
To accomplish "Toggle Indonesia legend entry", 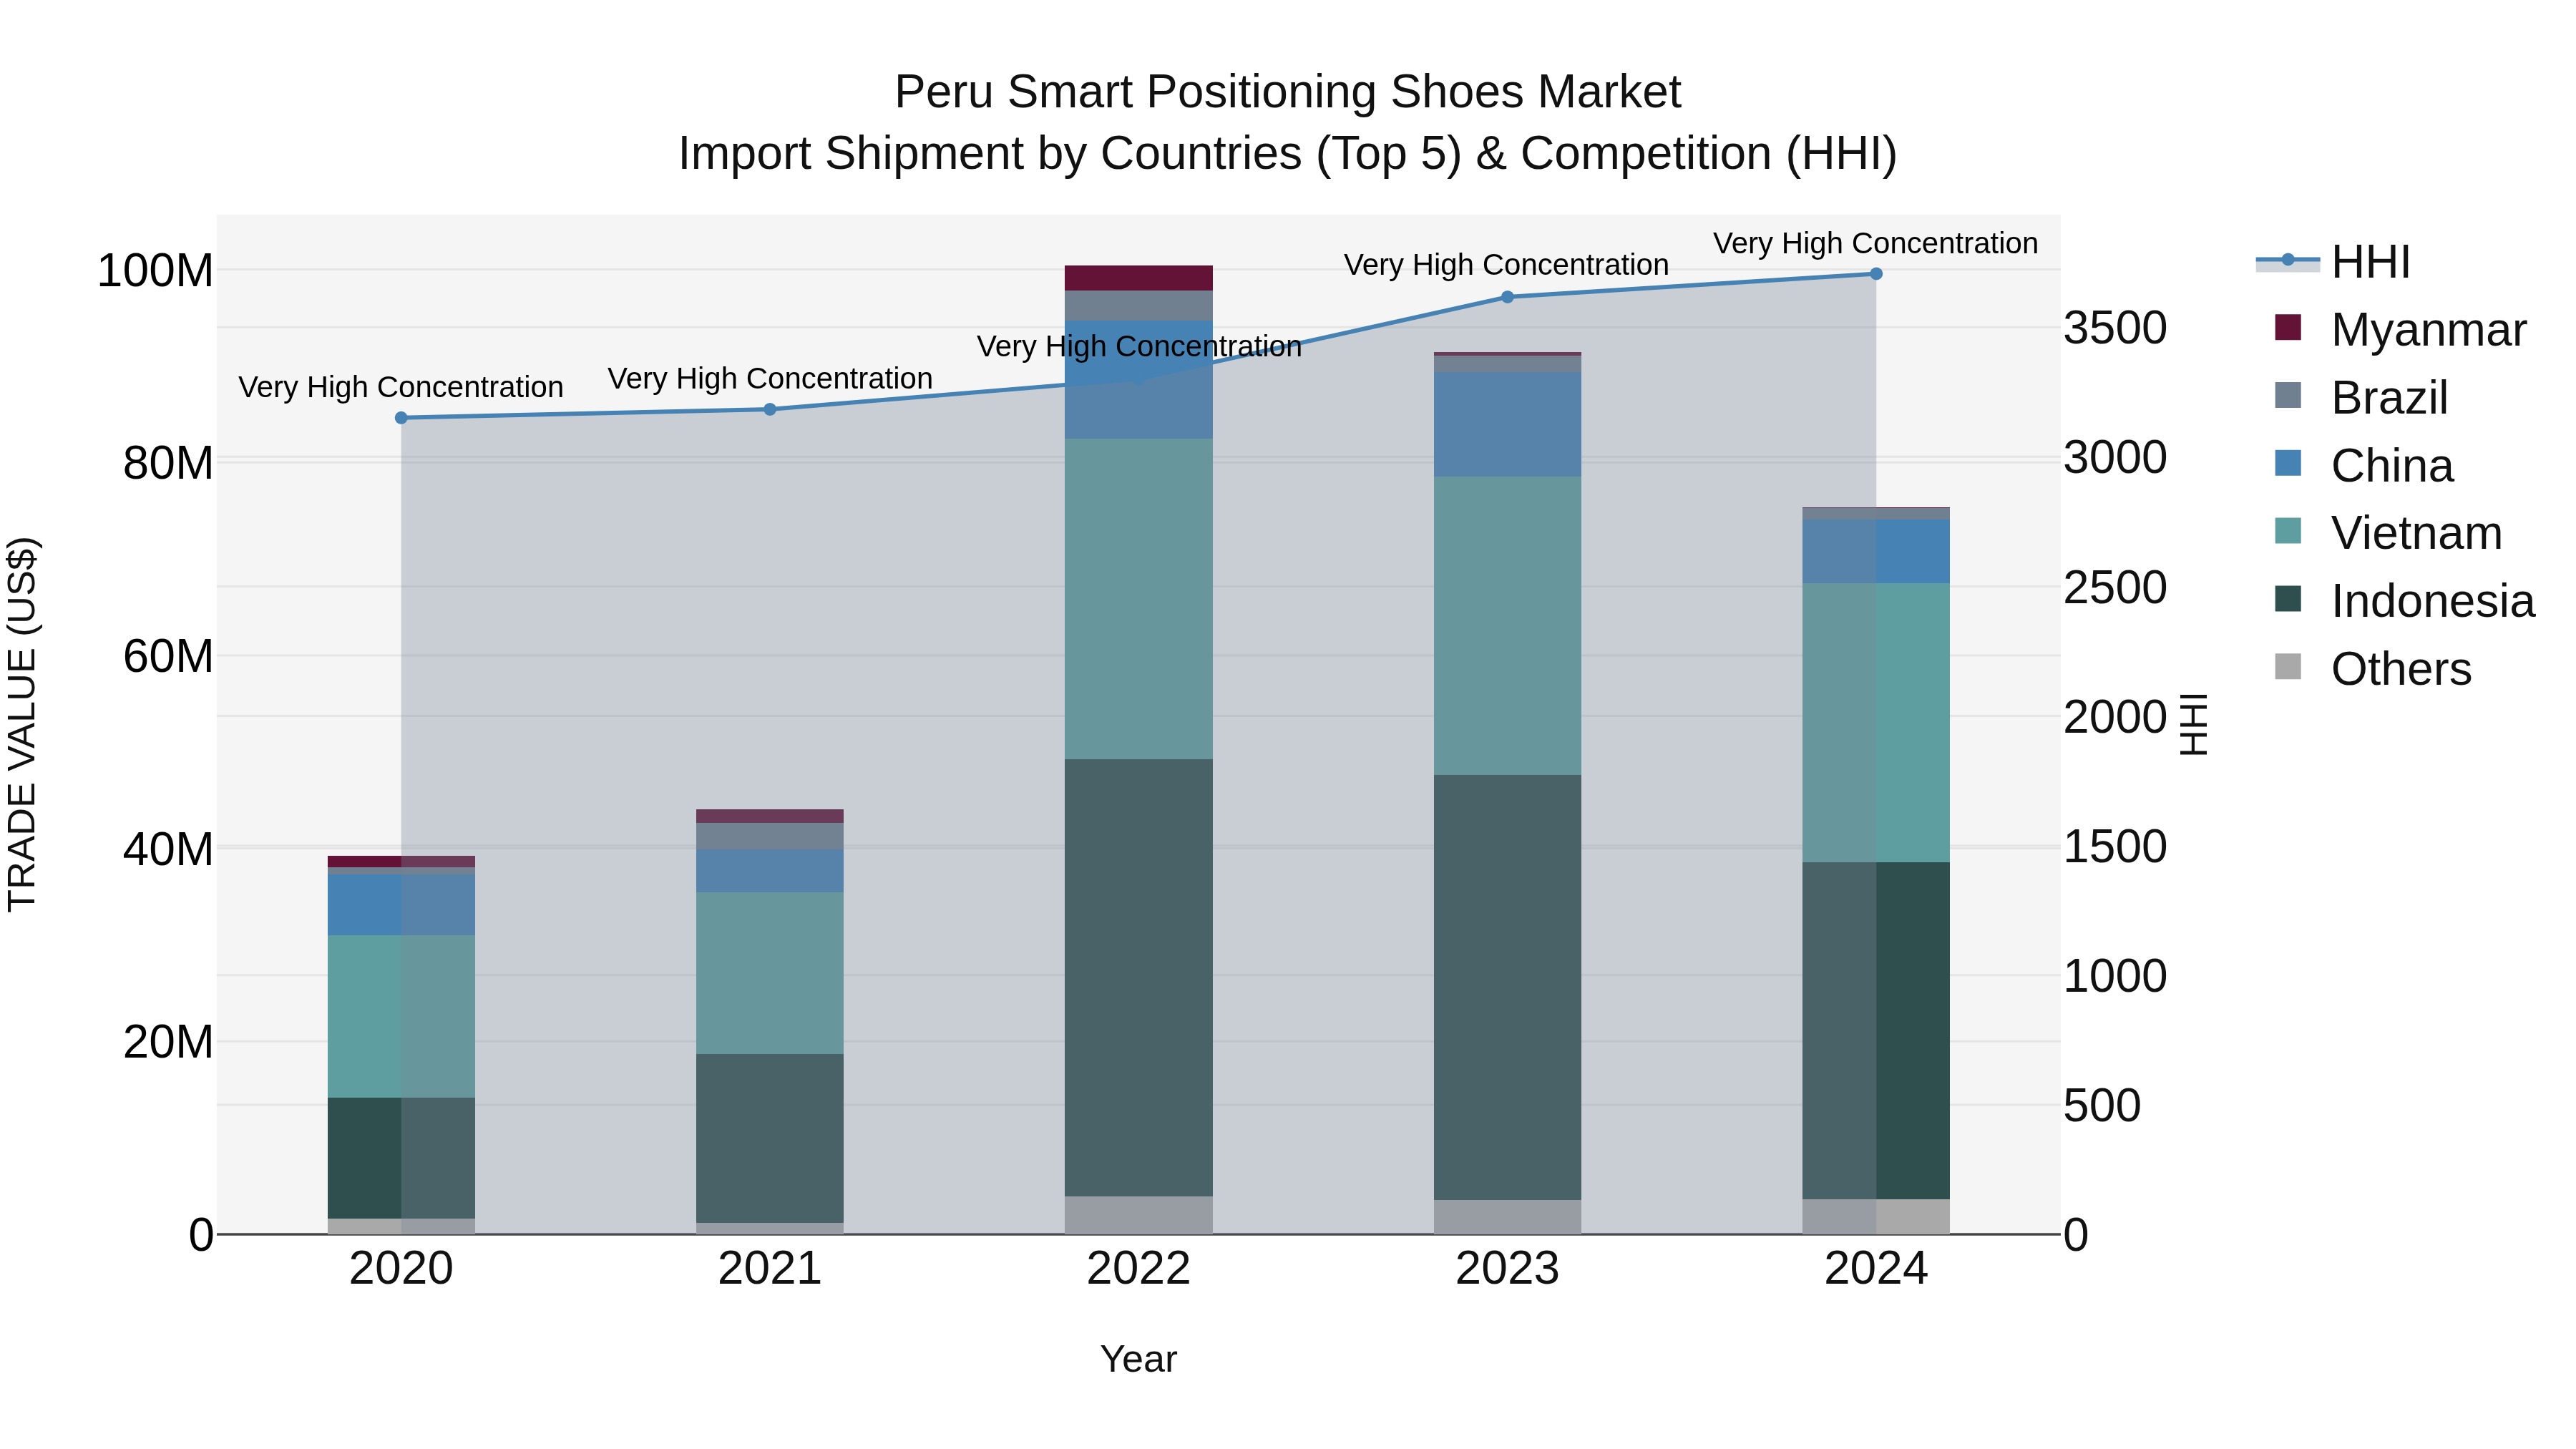I will point(2405,601).
